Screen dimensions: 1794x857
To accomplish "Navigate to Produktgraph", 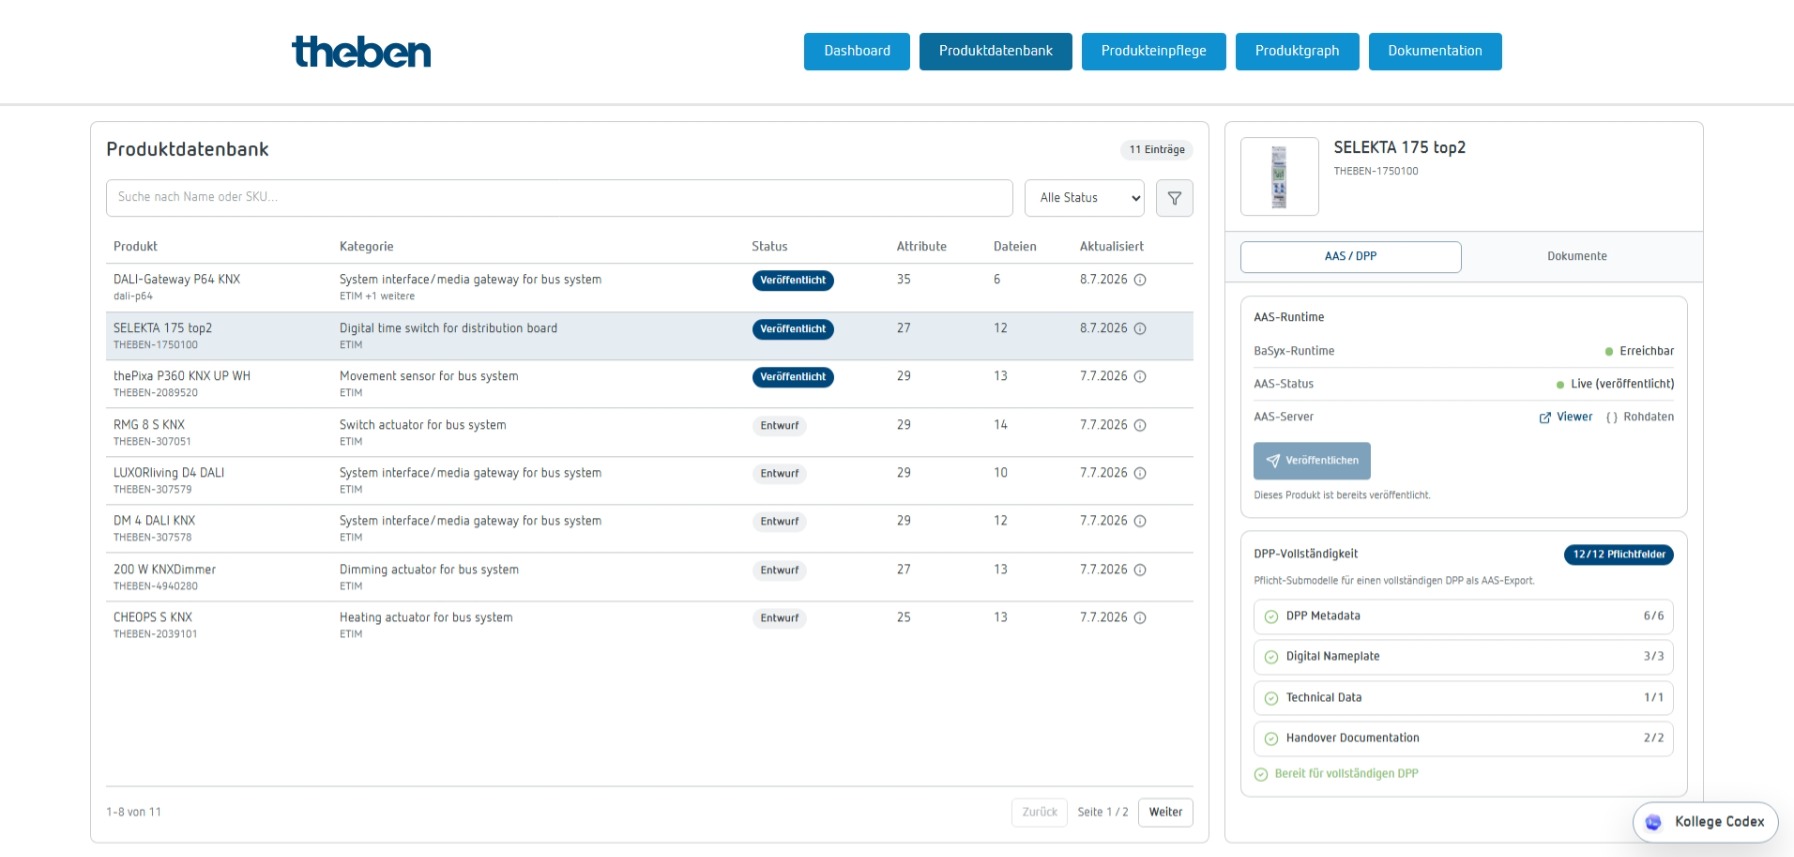I will tap(1297, 51).
